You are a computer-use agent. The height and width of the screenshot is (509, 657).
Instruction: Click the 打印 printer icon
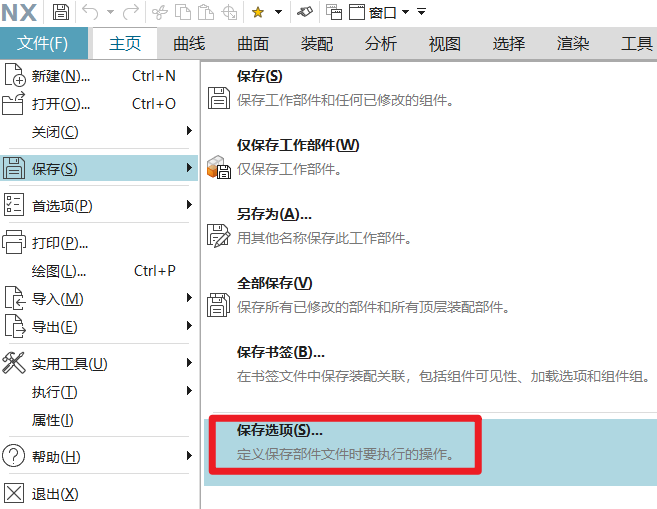[x=14, y=242]
